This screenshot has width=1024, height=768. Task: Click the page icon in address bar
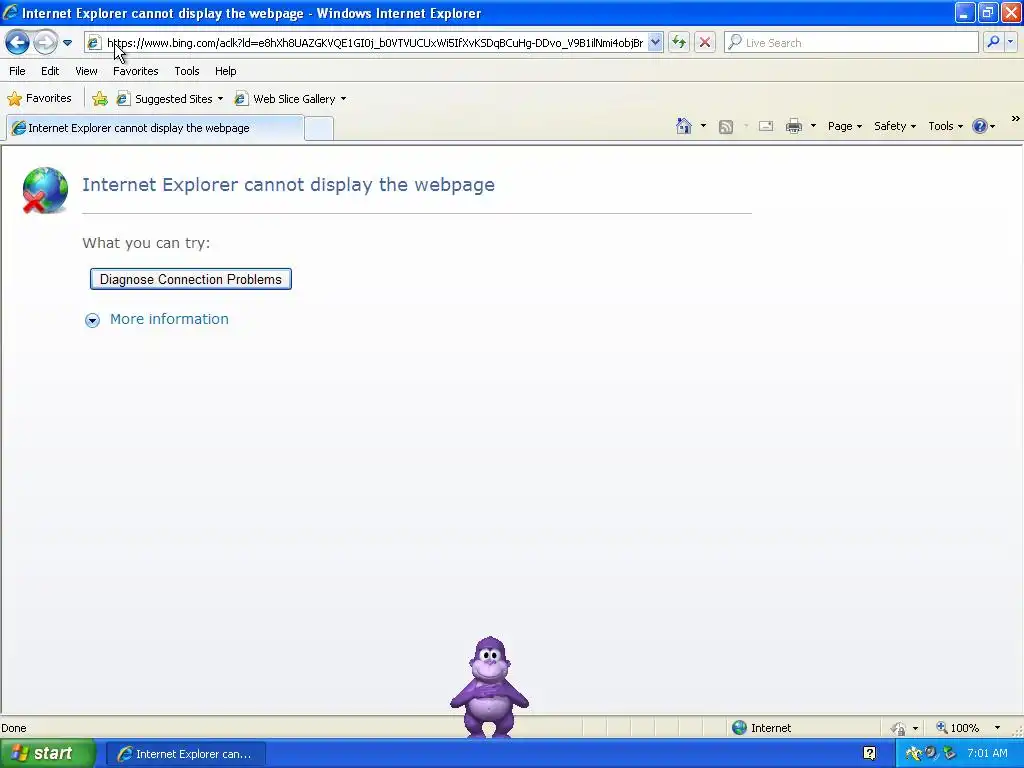[94, 43]
